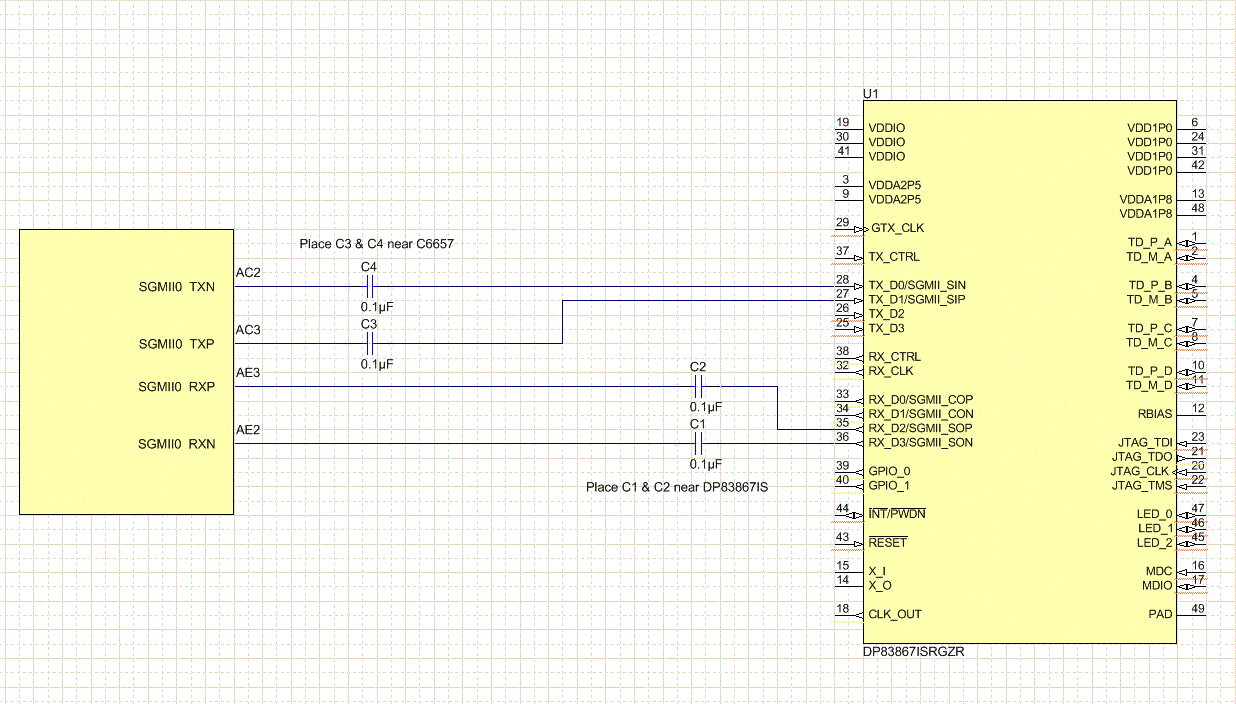Select VDDA2P5 label at pin 3
The height and width of the screenshot is (704, 1236).
(895, 185)
